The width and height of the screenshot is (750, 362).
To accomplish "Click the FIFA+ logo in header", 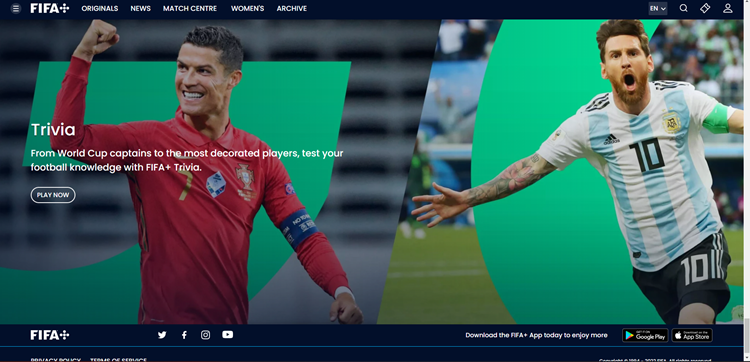I will tap(50, 9).
